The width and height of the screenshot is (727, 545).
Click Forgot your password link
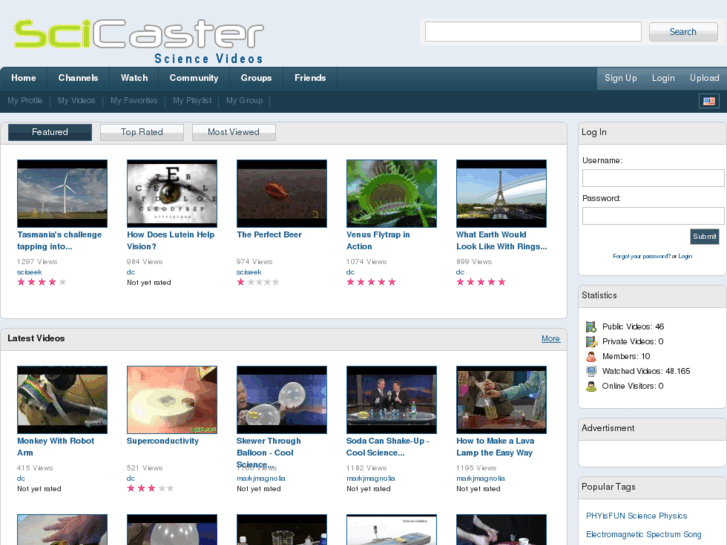(x=642, y=256)
